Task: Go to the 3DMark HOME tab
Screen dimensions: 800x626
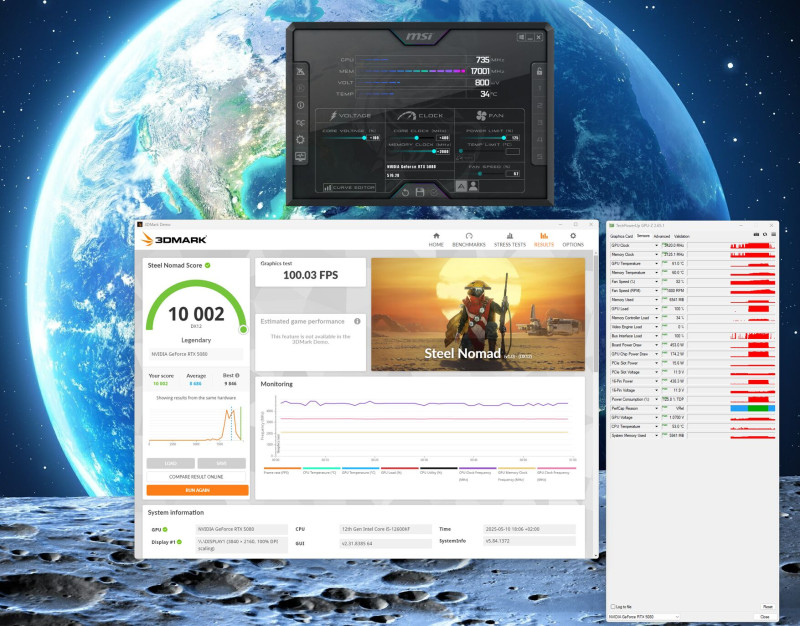Action: tap(436, 240)
